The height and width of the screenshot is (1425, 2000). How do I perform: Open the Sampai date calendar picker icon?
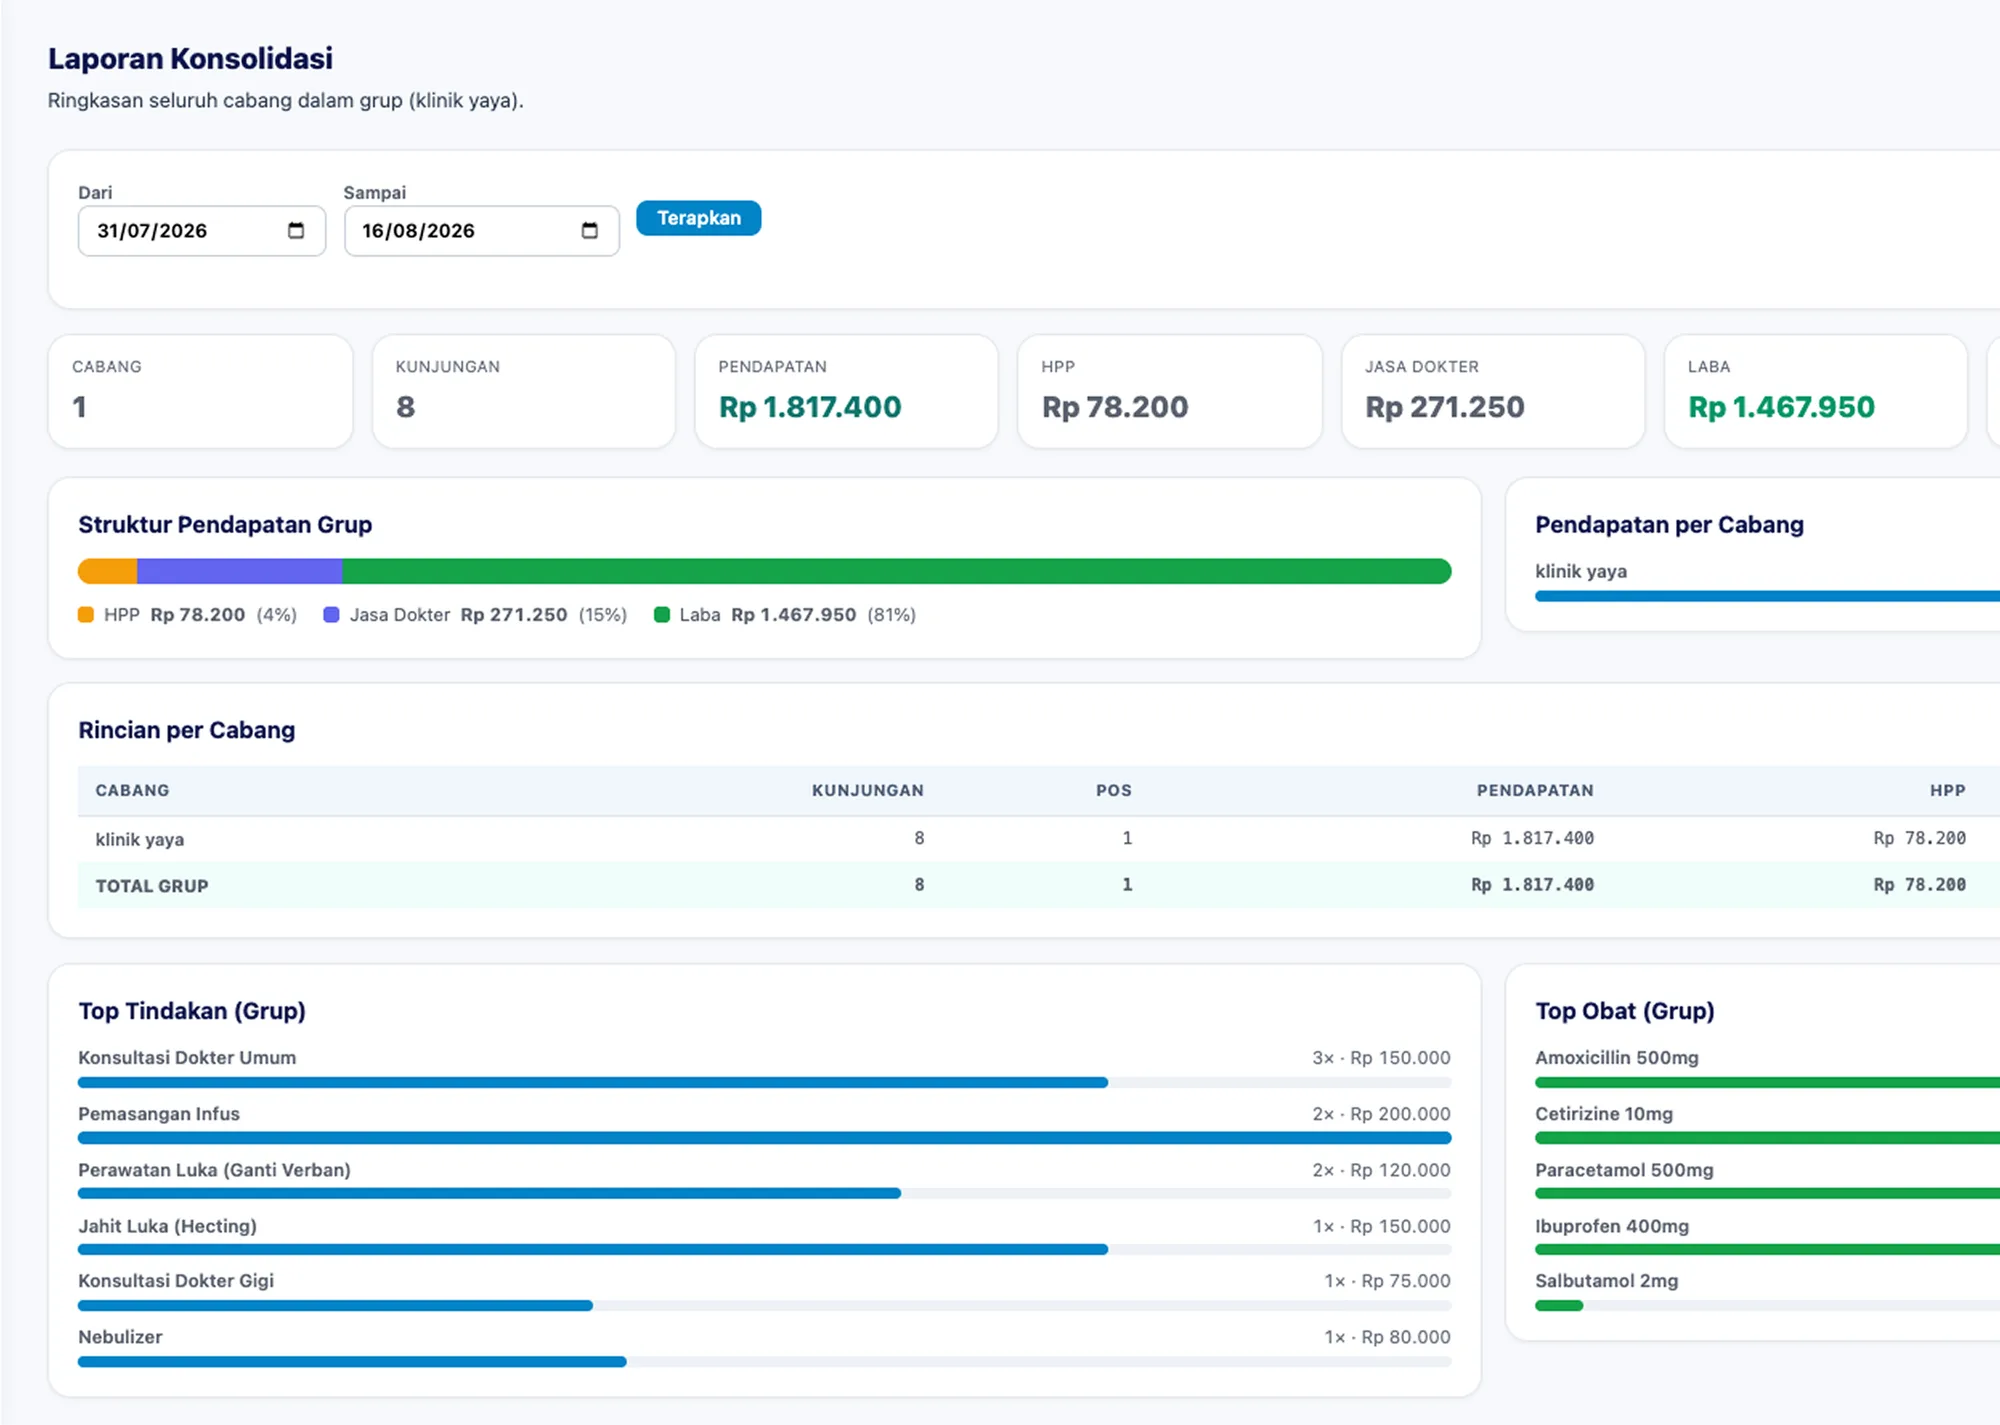pyautogui.click(x=590, y=231)
